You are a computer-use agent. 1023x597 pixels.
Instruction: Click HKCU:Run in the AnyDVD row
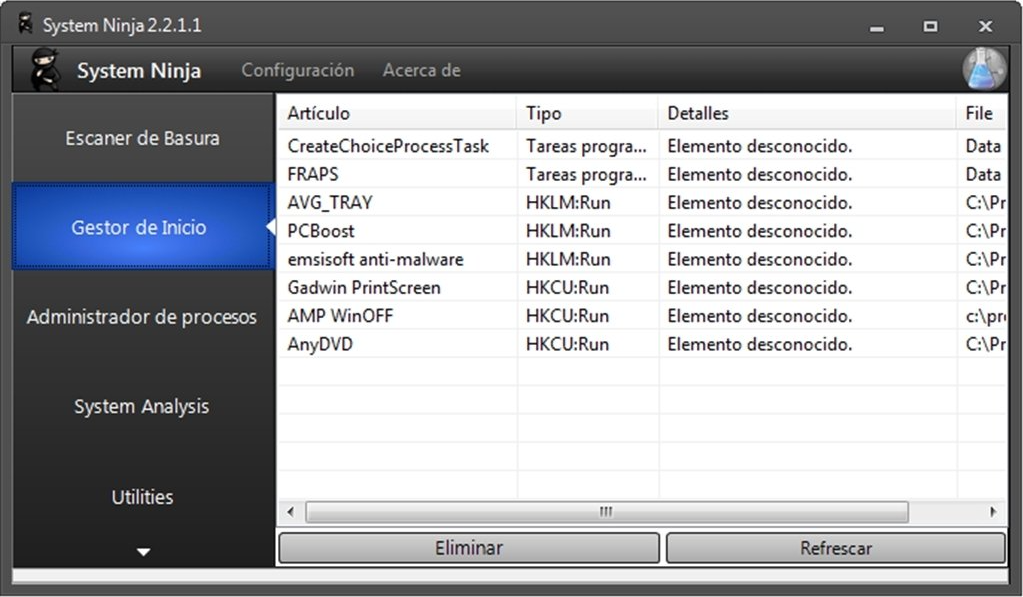567,344
